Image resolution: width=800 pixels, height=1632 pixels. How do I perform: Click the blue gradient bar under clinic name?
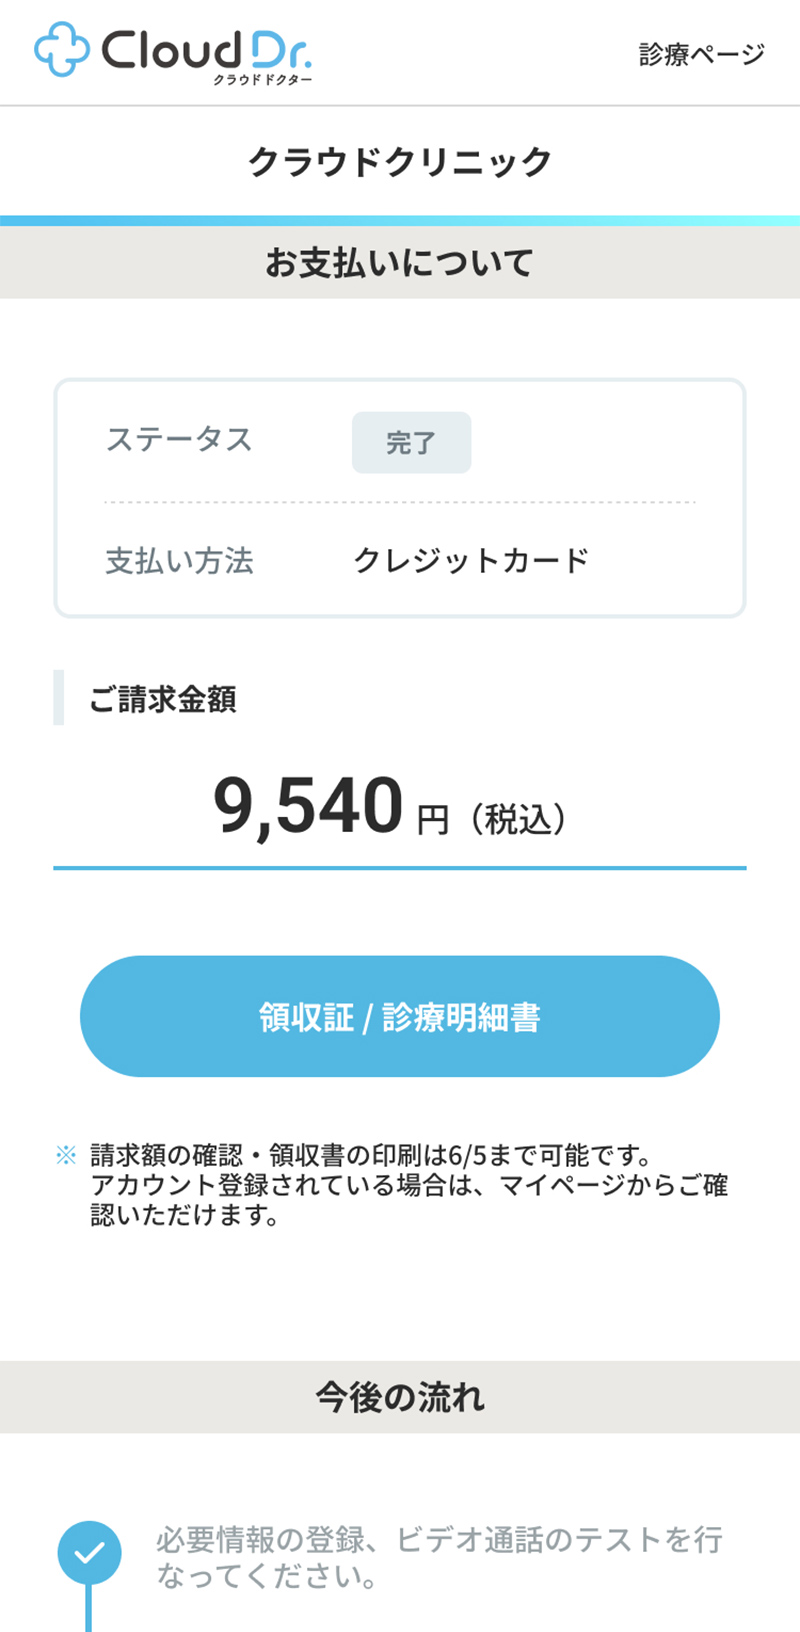(x=400, y=220)
